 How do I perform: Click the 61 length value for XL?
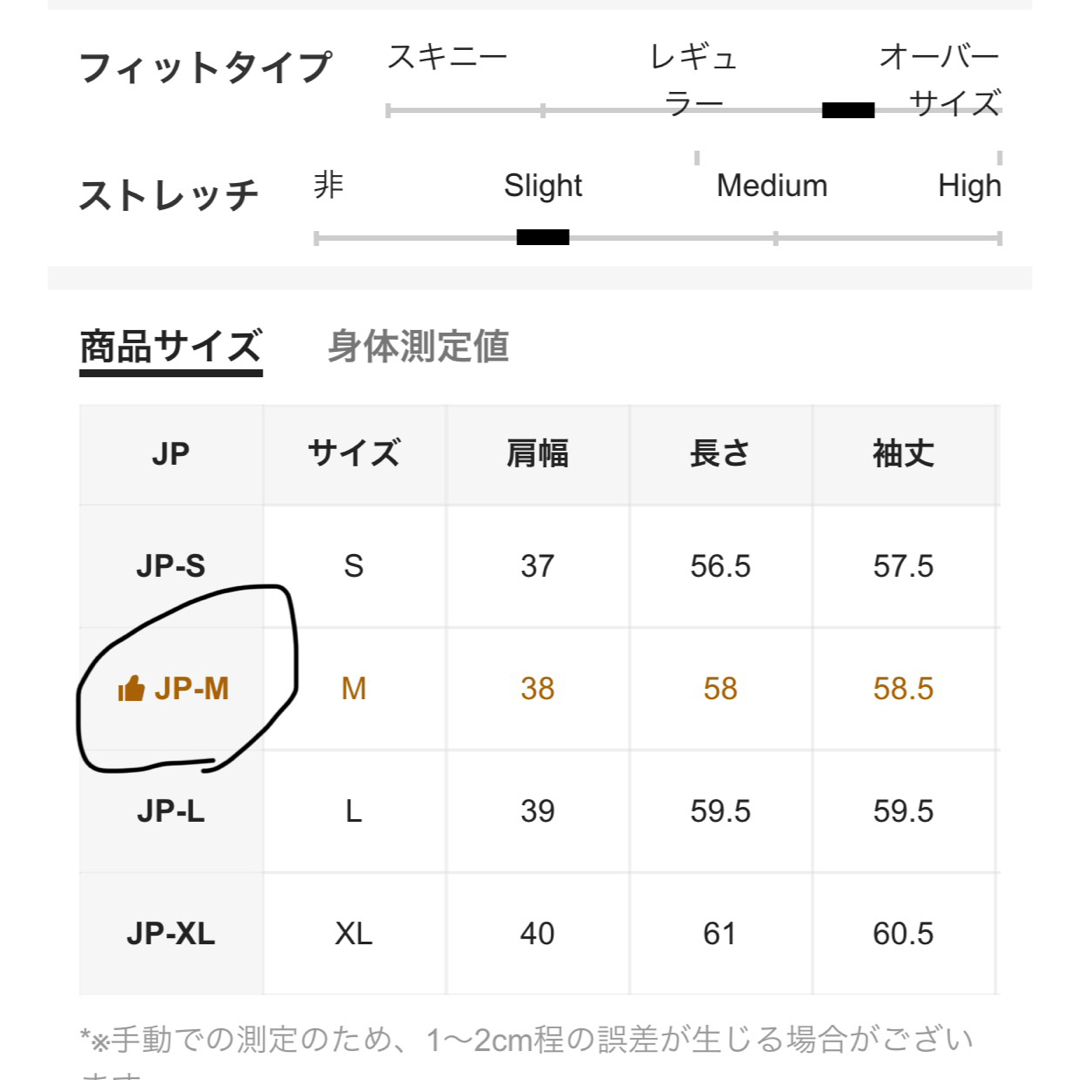click(x=720, y=933)
